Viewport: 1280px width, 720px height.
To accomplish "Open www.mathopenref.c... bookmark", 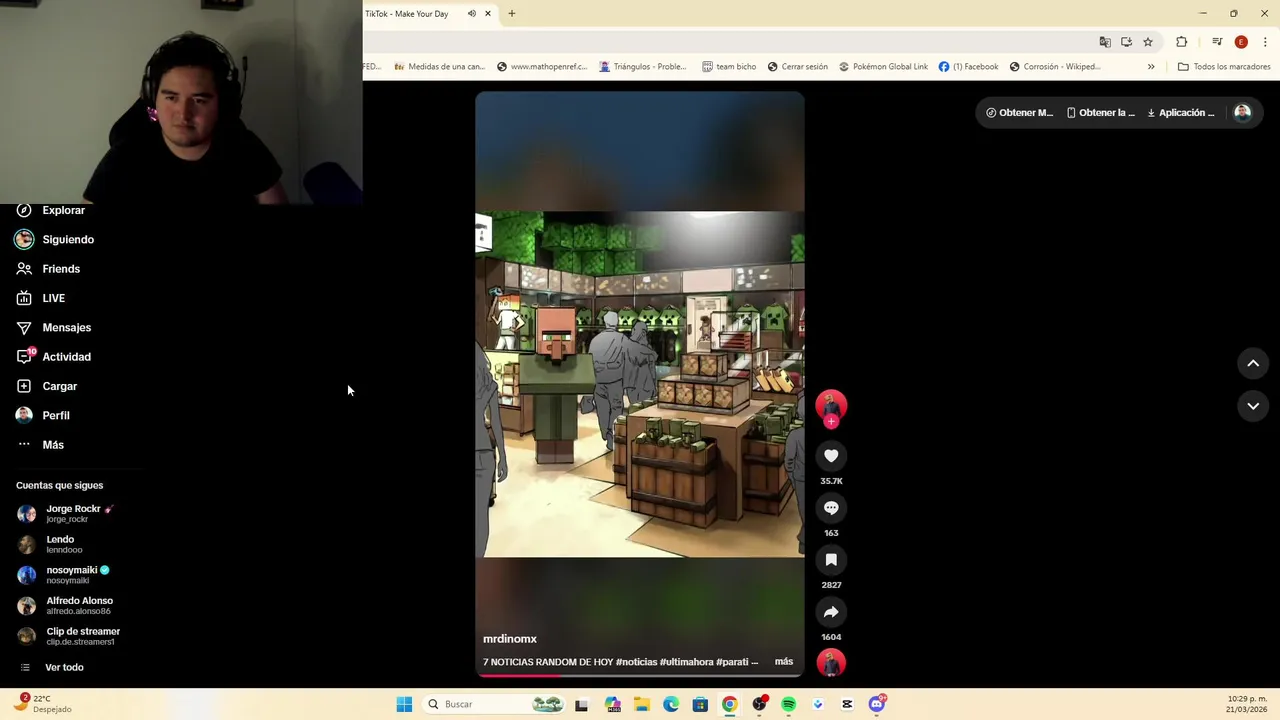I will (541, 67).
